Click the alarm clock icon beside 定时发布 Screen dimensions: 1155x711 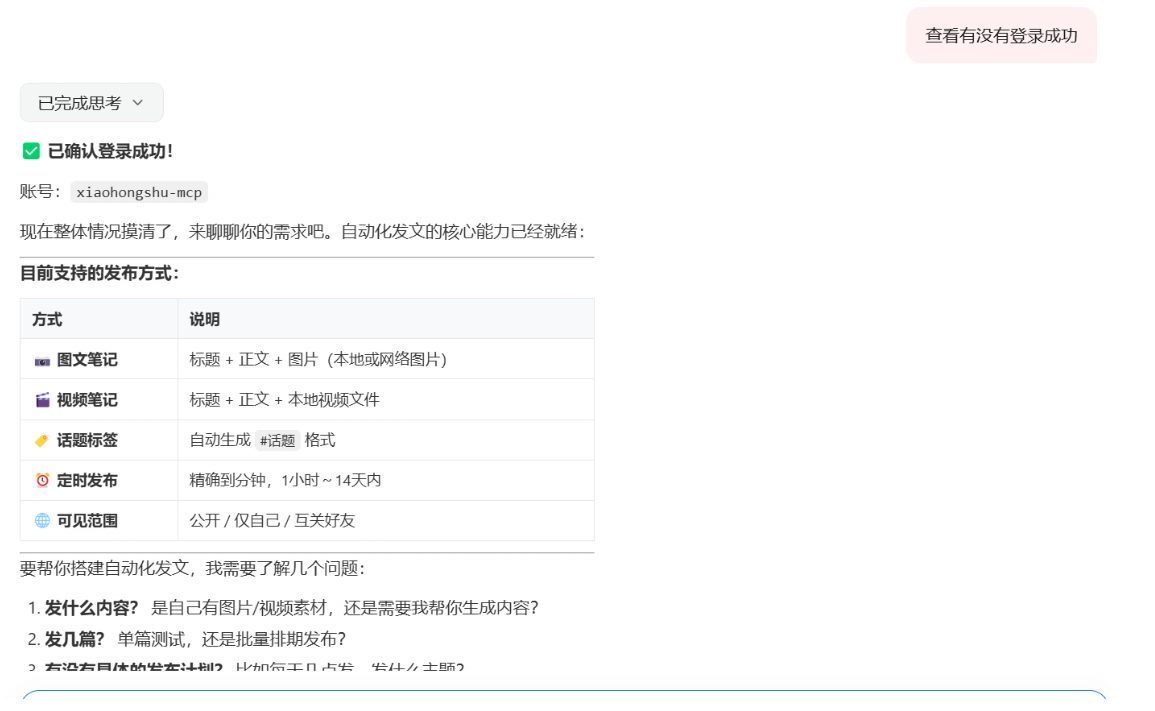click(42, 480)
